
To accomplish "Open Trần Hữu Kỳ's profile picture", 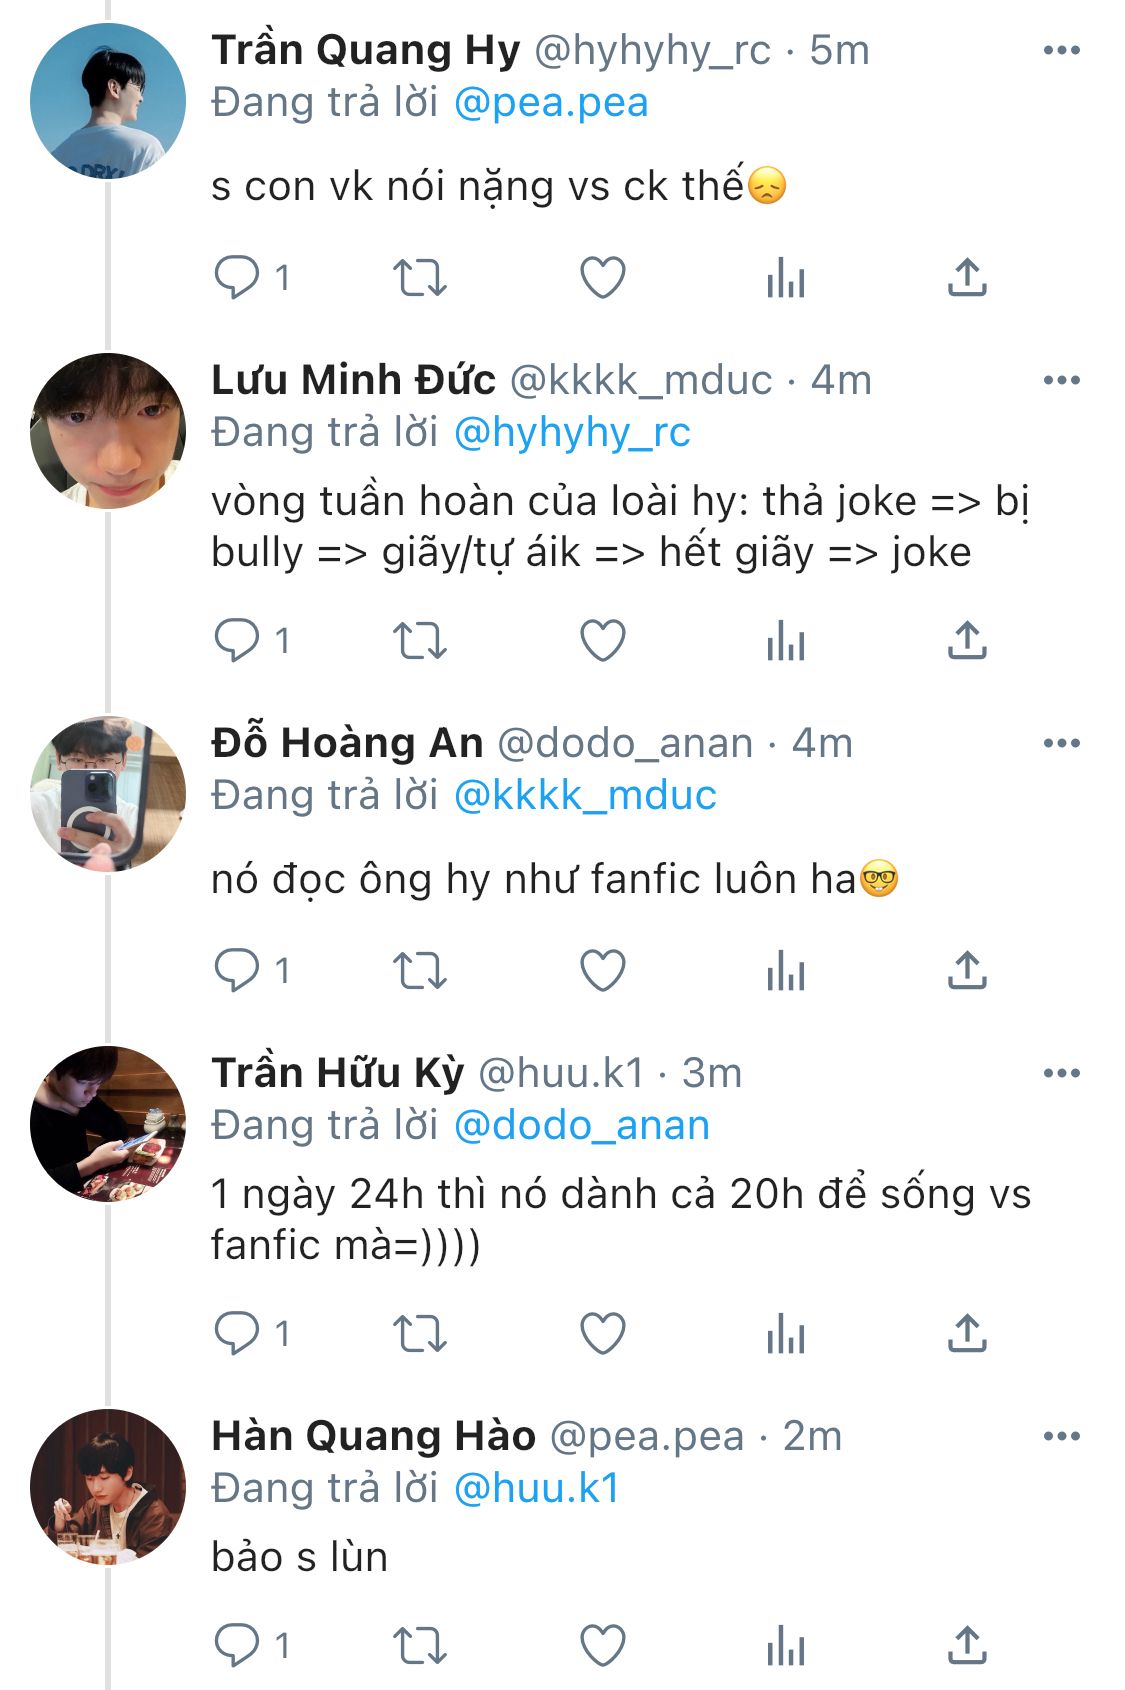I will coord(108,1124).
